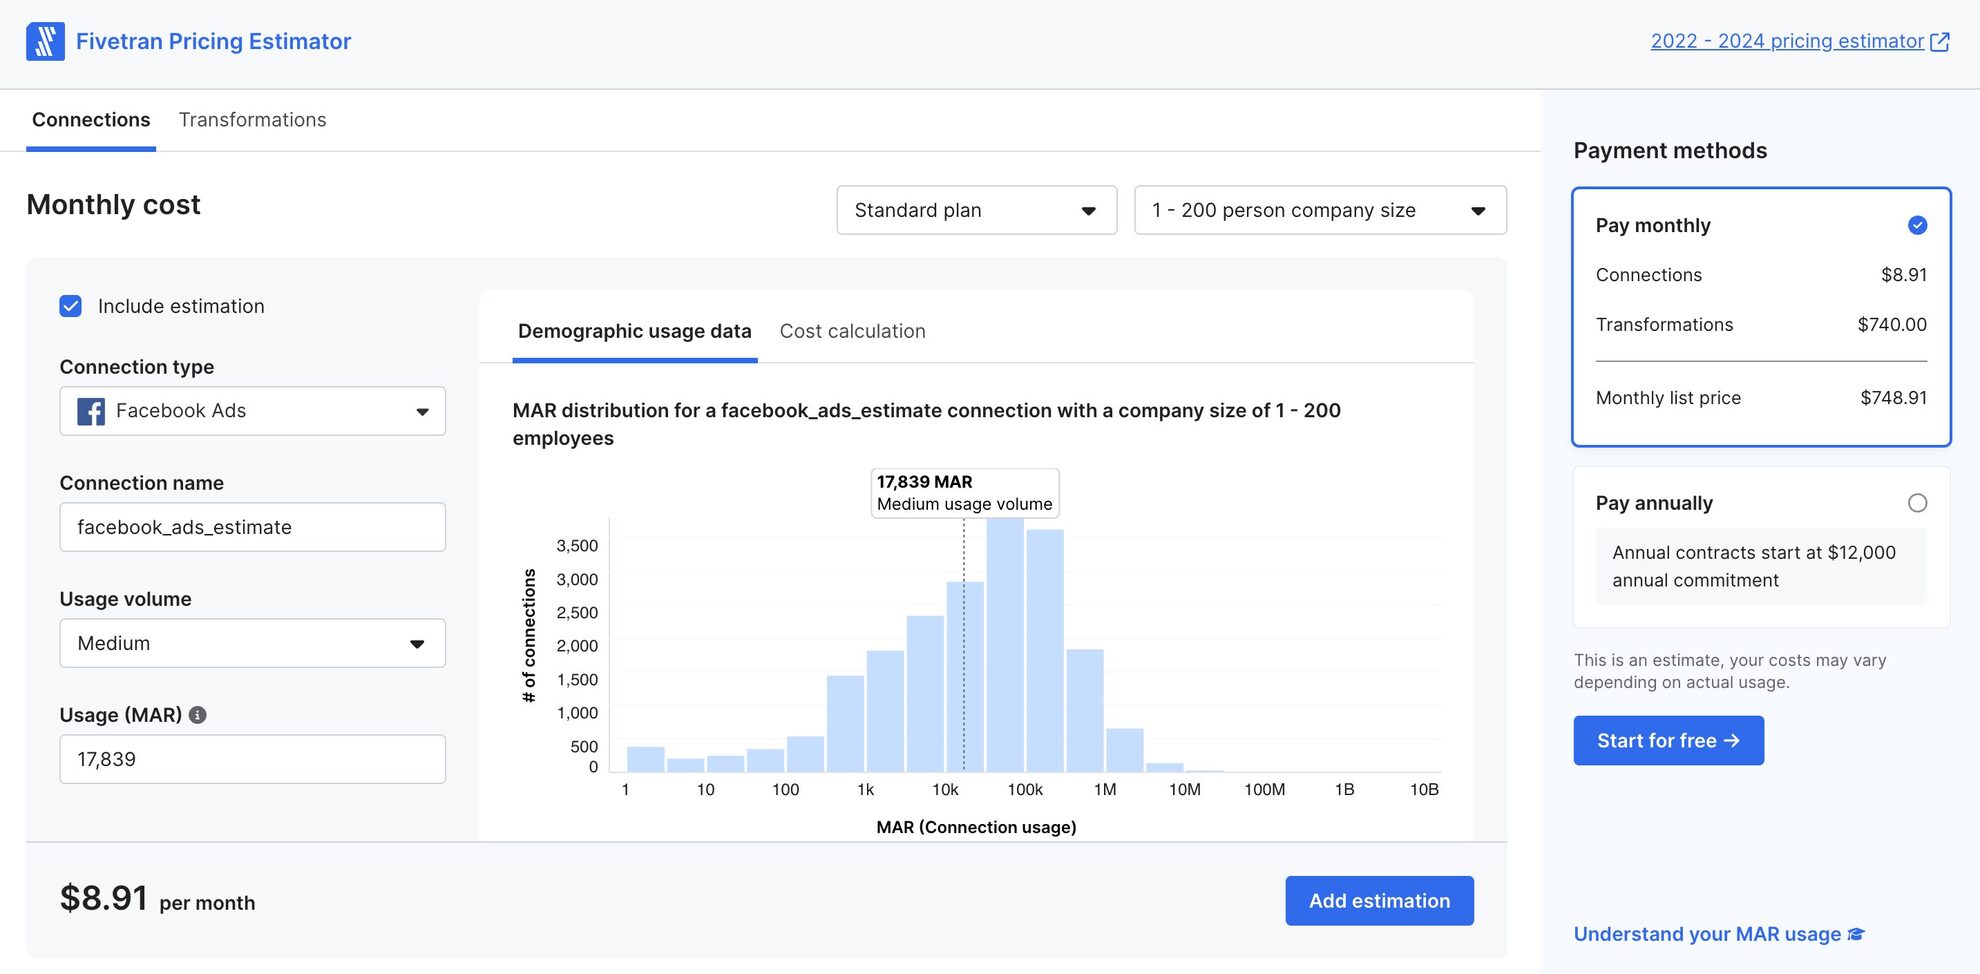Click the Facebook icon in Connection type
This screenshot has width=1980, height=974.
pos(91,411)
